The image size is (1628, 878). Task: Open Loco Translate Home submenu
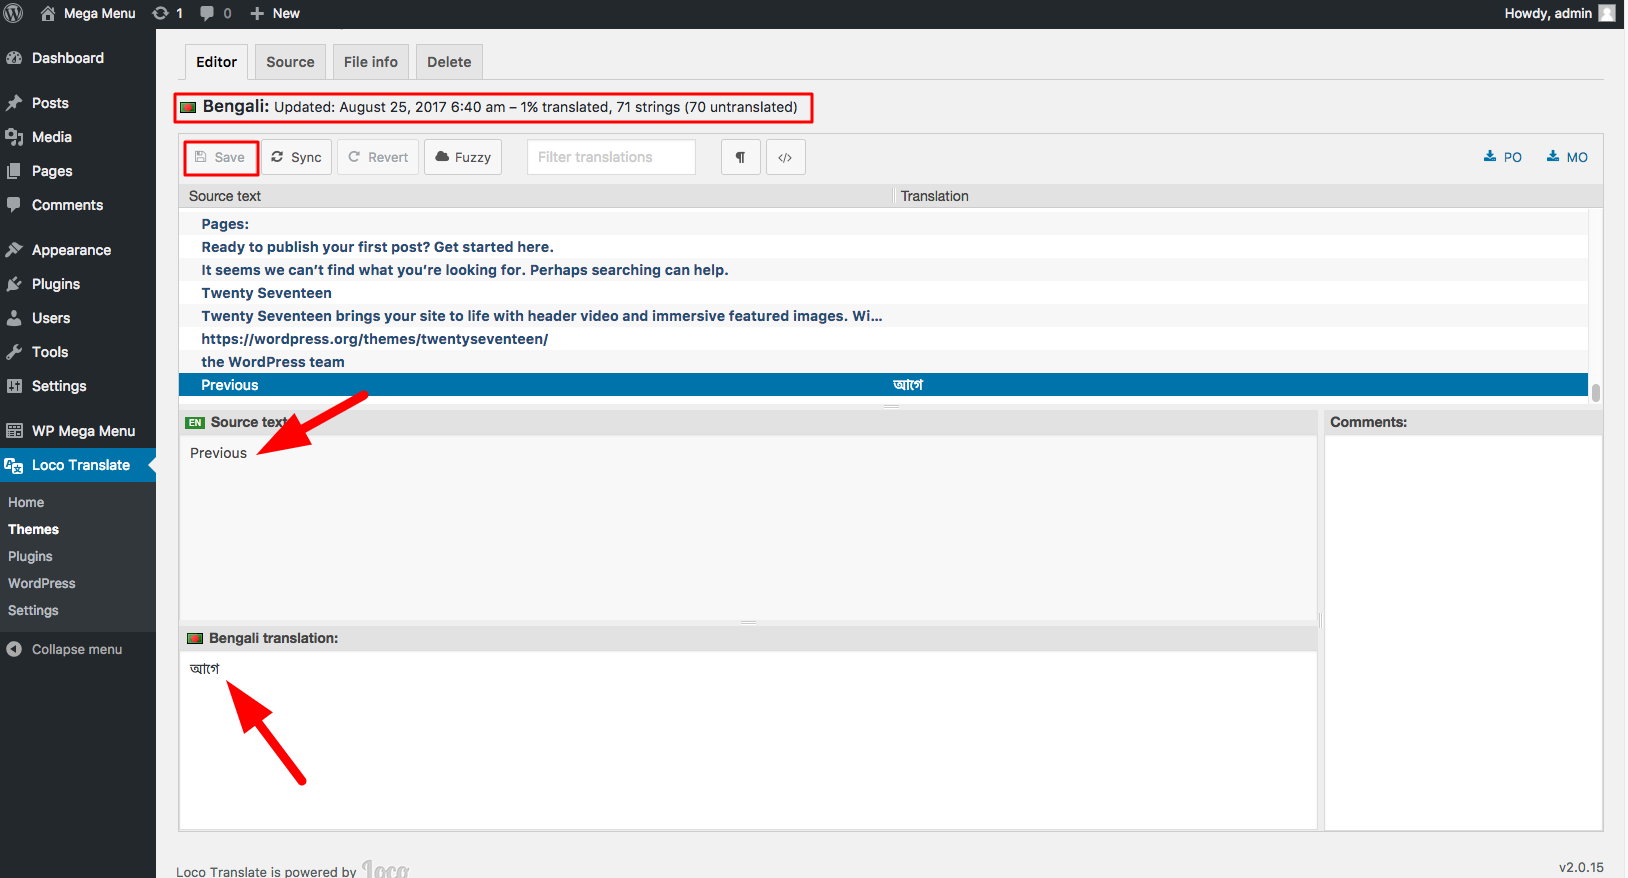coord(26,502)
